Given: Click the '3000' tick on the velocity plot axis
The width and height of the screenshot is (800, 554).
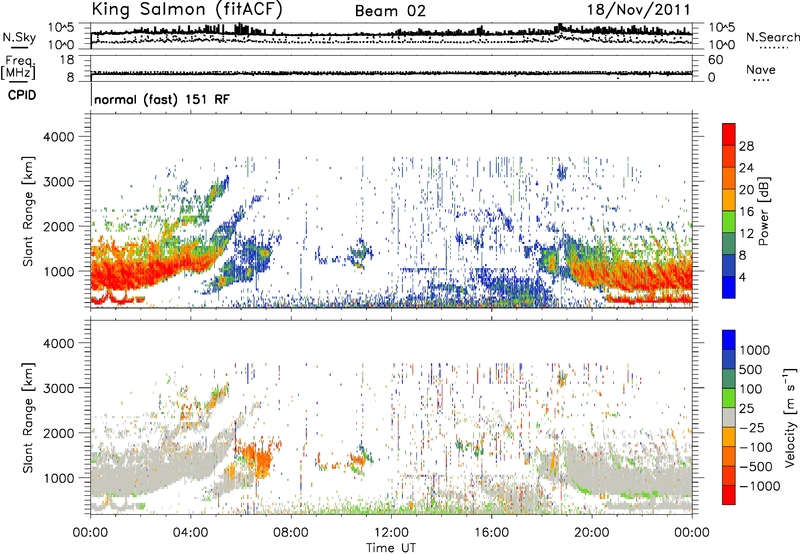Looking at the screenshot, I should tap(58, 388).
